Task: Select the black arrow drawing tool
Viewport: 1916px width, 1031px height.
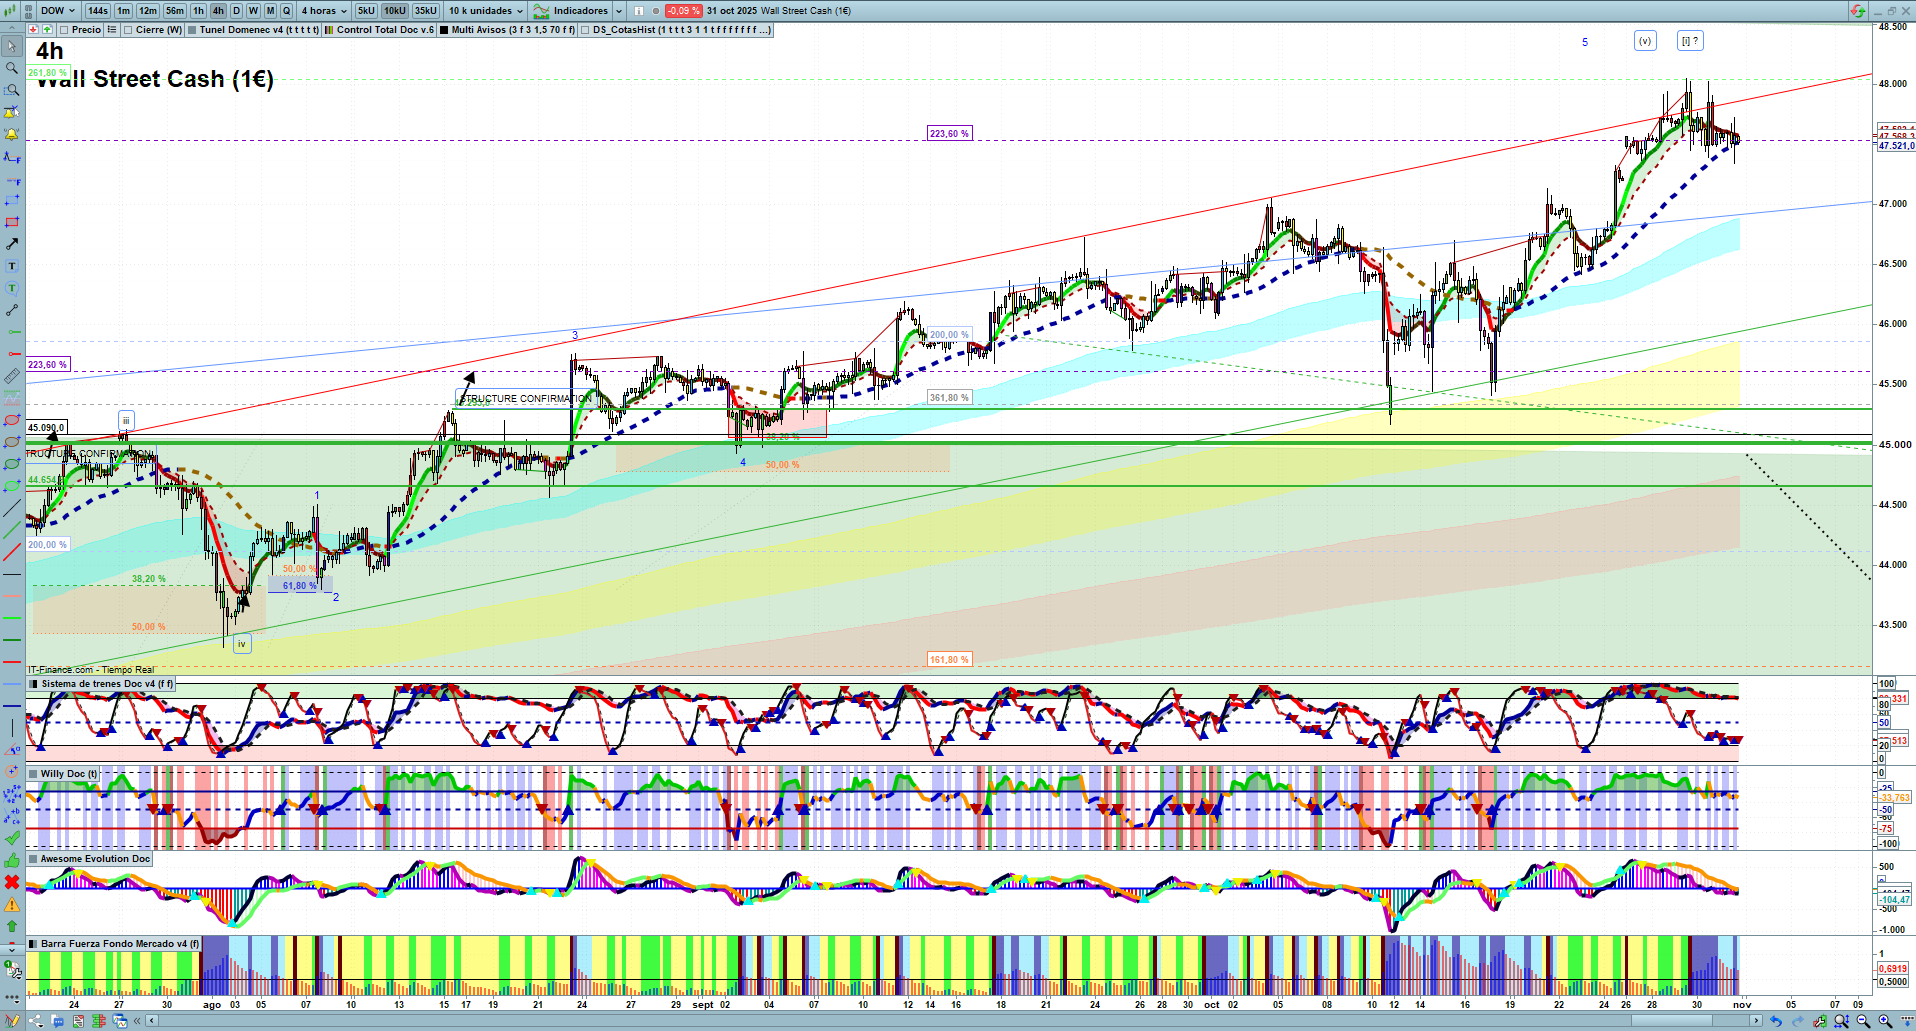Action: 12,244
